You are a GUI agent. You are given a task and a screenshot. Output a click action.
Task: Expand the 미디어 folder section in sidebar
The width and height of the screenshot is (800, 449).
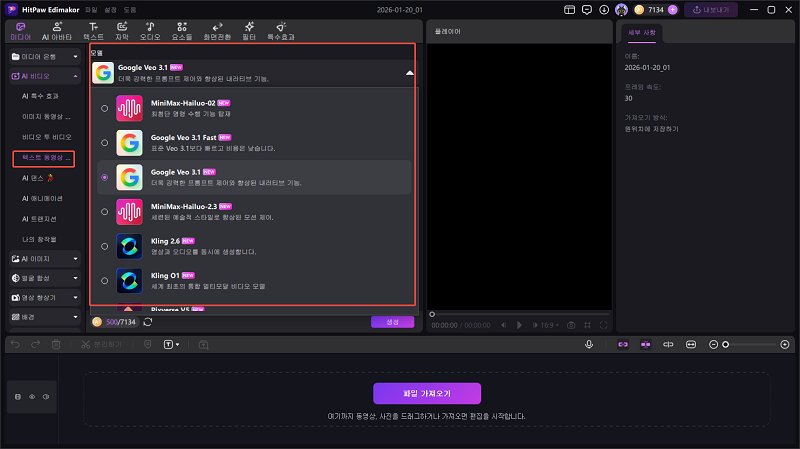pos(45,57)
